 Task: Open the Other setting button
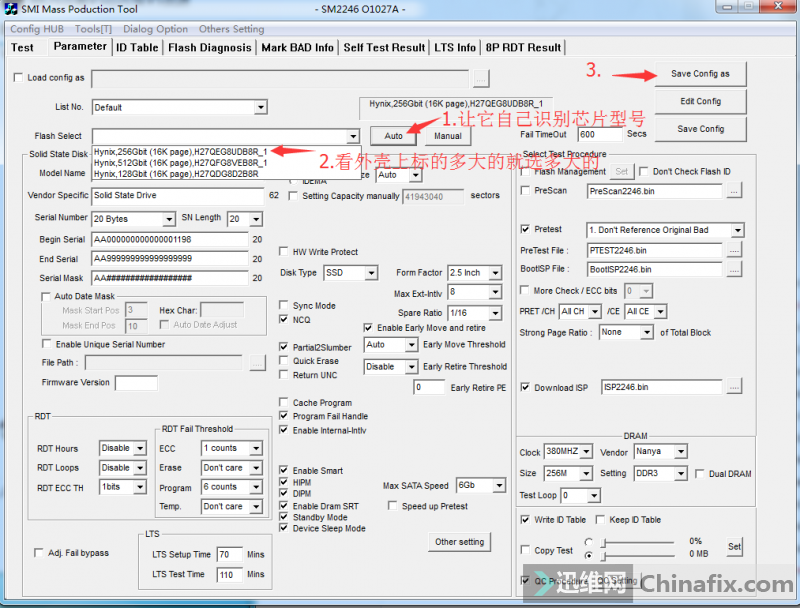(459, 542)
